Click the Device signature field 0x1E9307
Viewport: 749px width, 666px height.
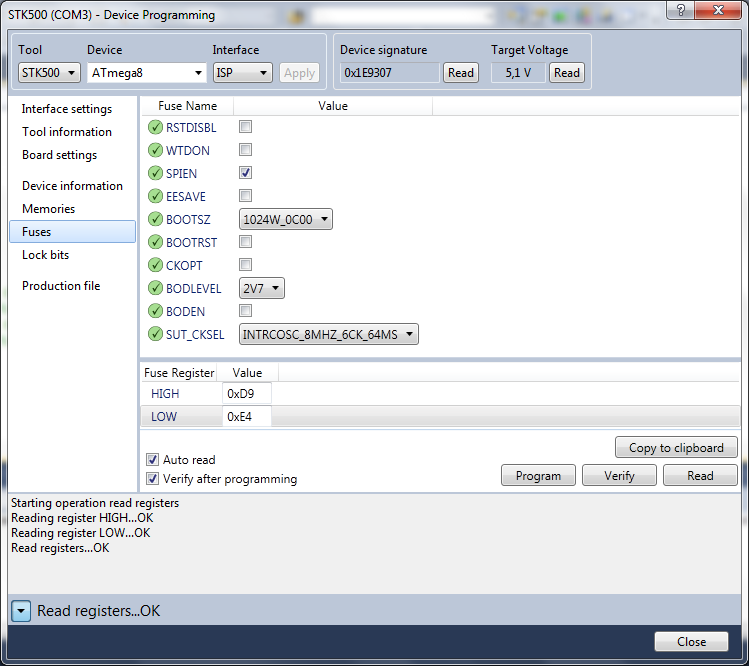pyautogui.click(x=390, y=73)
